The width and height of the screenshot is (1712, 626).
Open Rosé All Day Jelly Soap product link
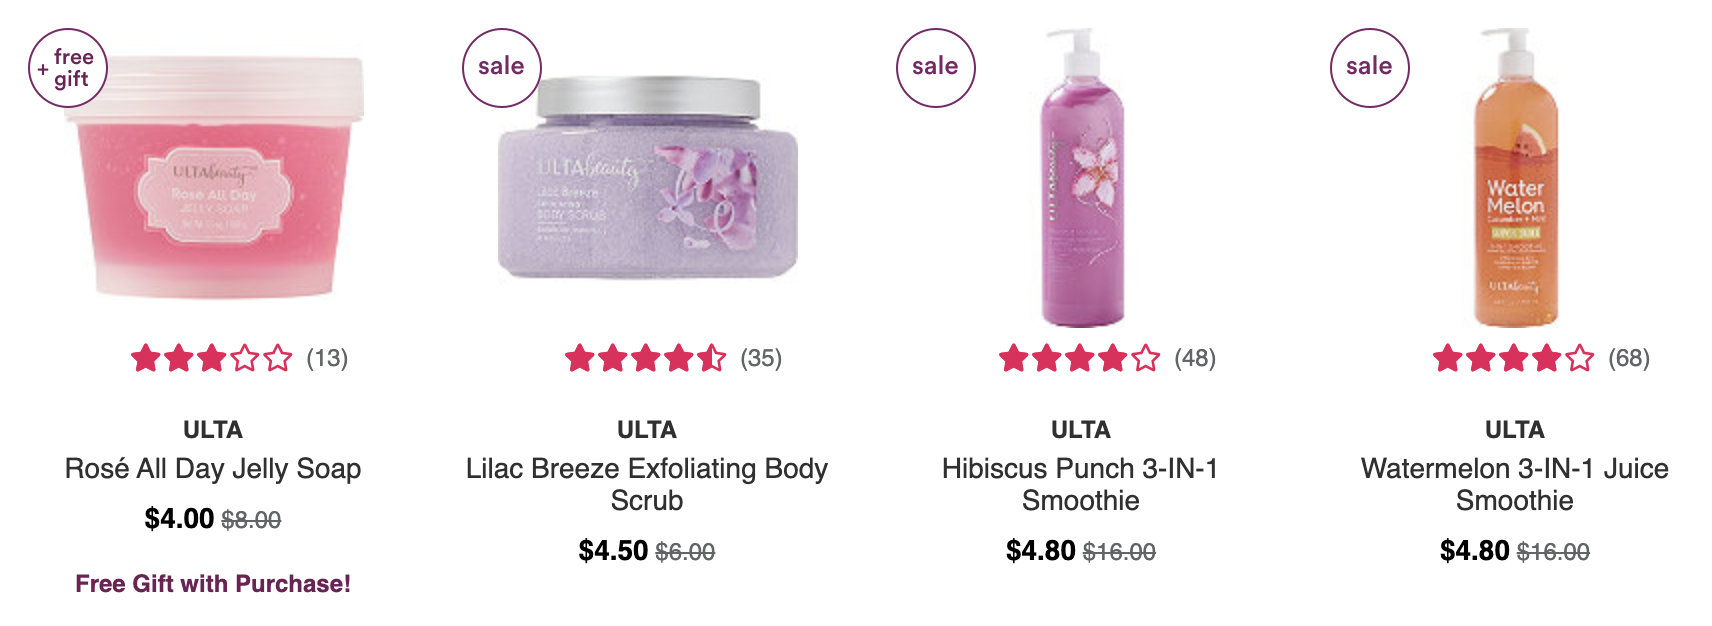coord(213,468)
